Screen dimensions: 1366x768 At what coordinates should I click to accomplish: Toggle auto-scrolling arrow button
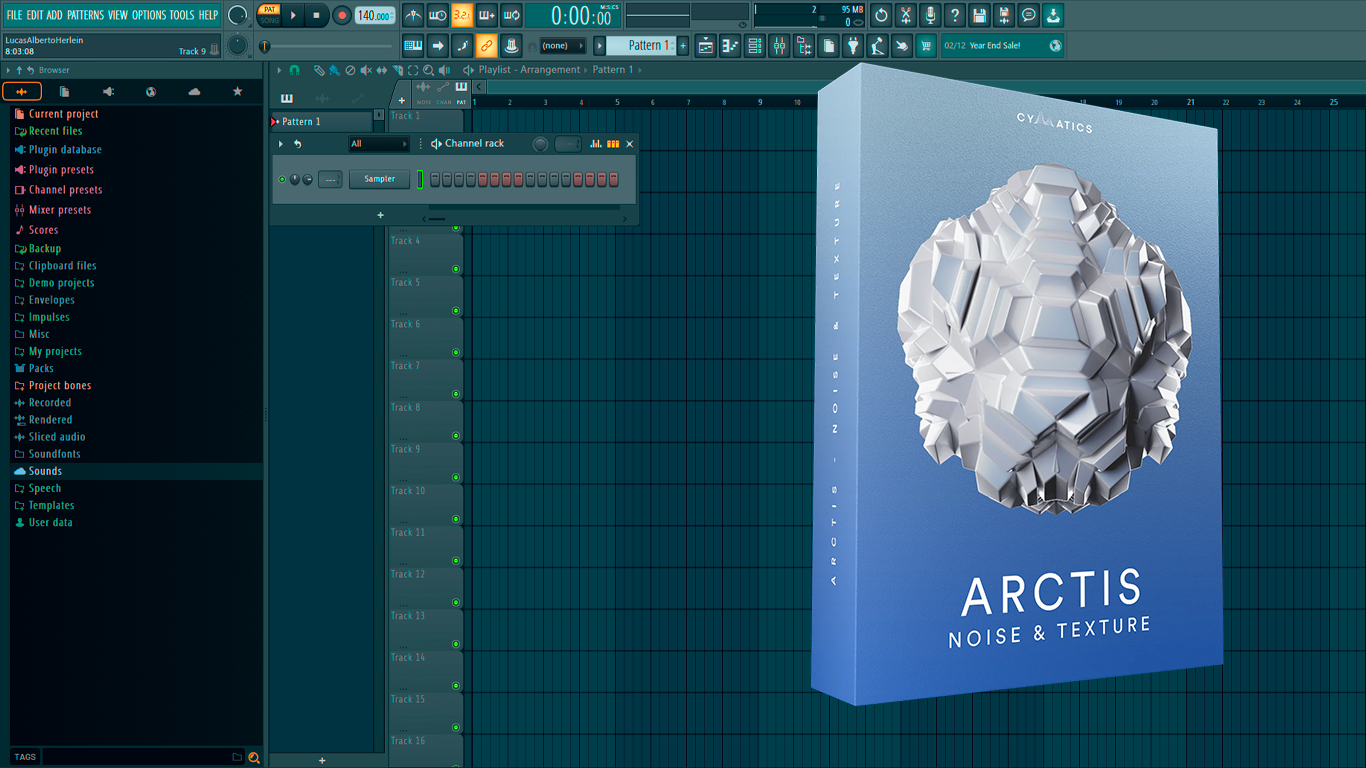pos(438,45)
